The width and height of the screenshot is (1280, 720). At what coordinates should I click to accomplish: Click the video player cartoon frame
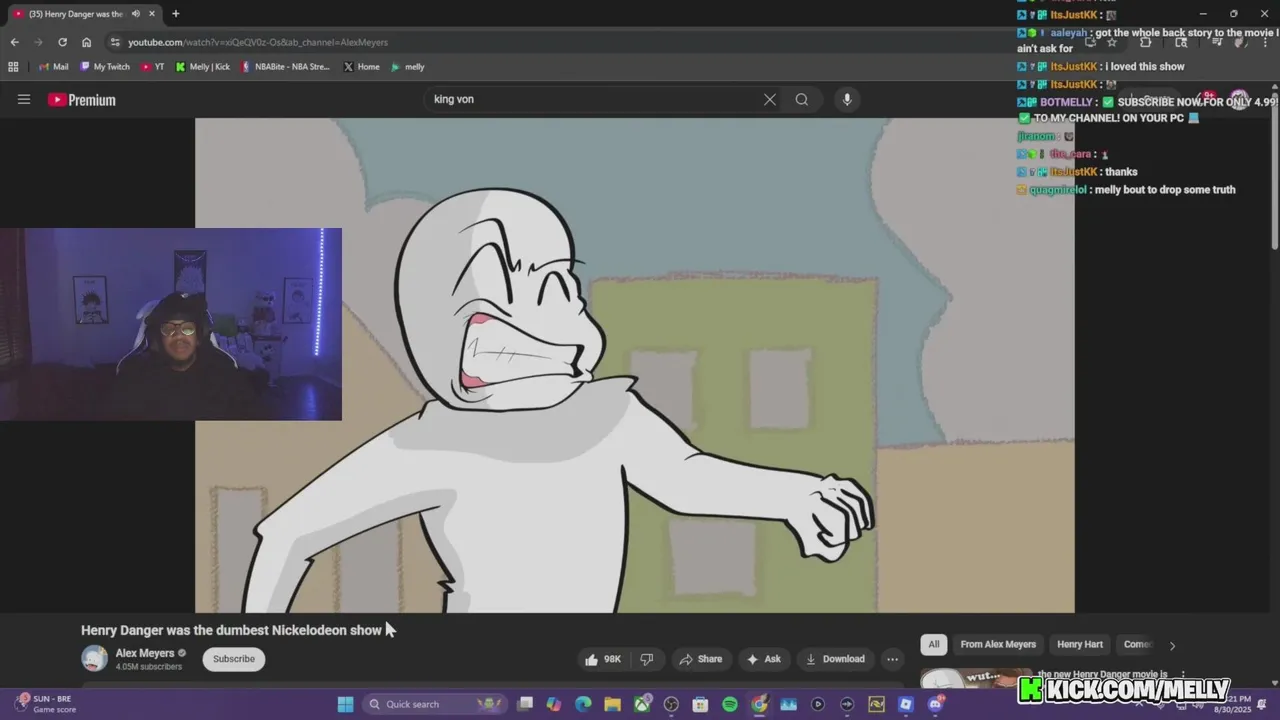pyautogui.click(x=634, y=365)
